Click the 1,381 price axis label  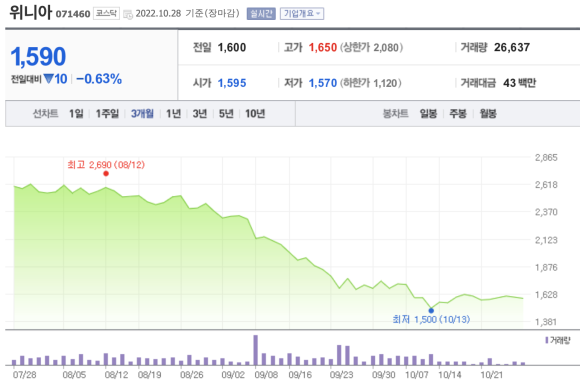pos(546,322)
